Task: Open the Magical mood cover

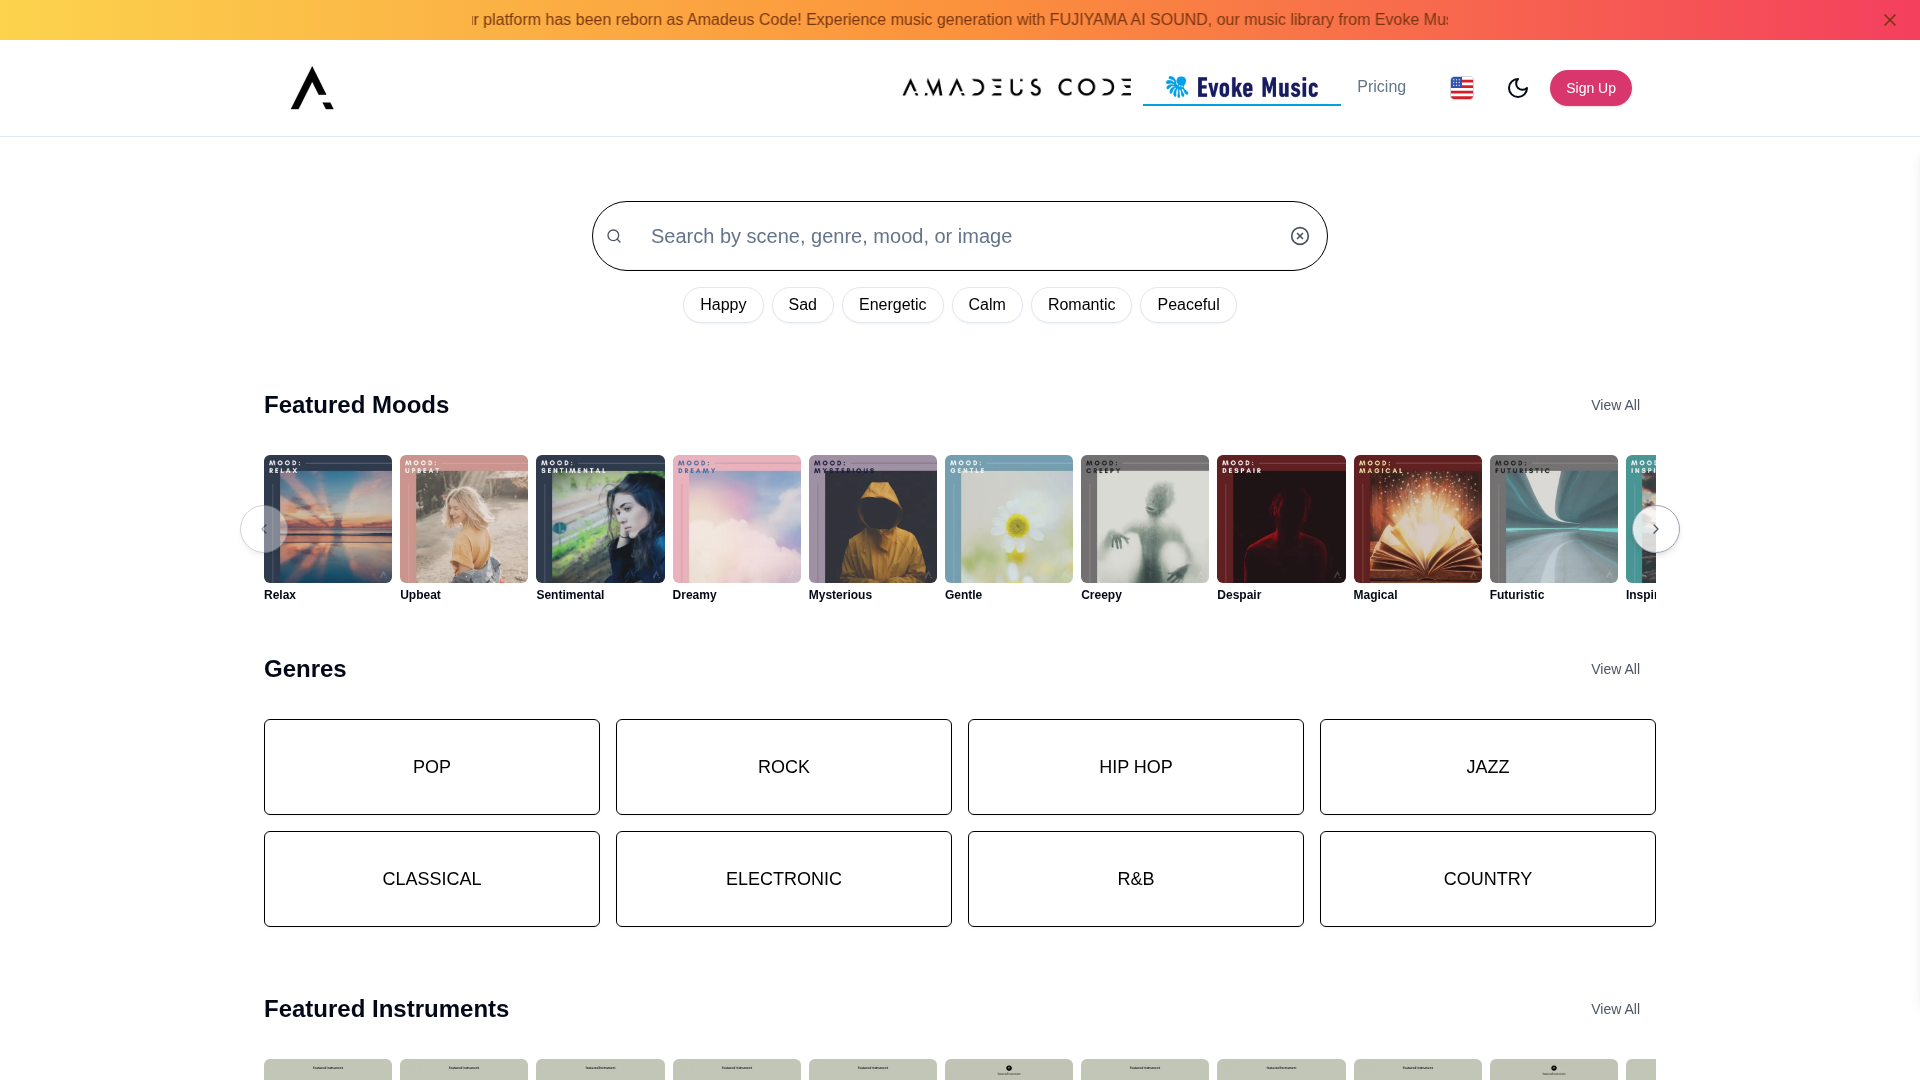Action: [x=1417, y=519]
